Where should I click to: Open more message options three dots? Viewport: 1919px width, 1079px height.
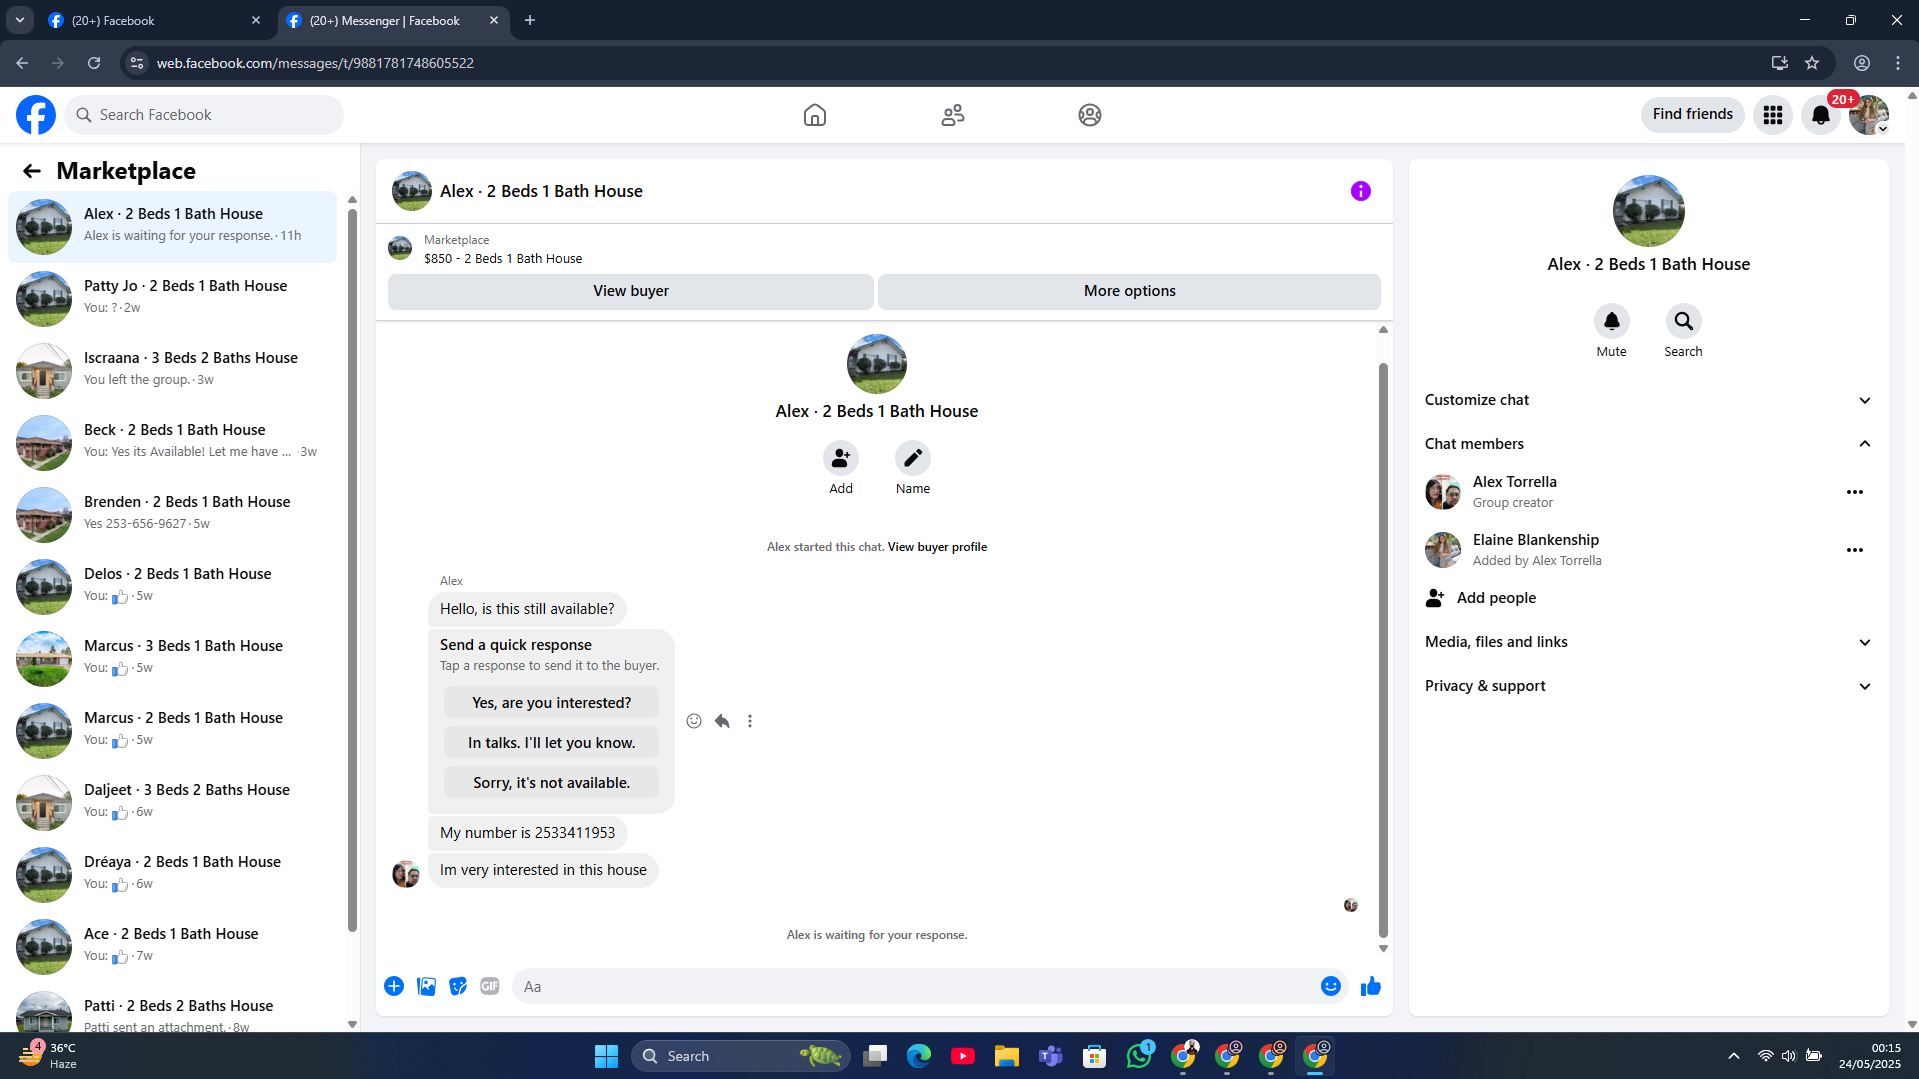tap(750, 721)
